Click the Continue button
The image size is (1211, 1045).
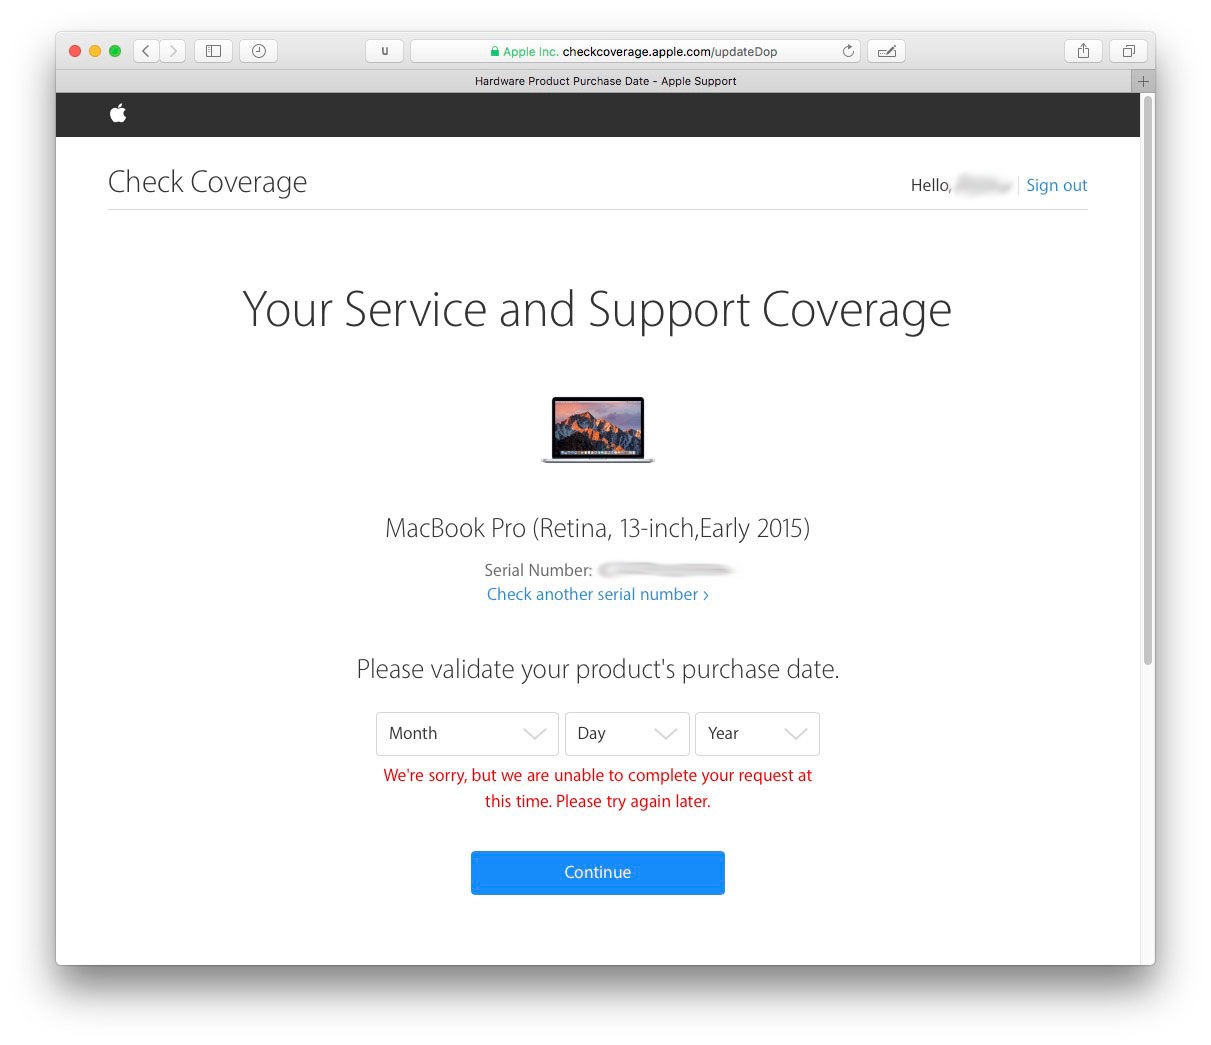pos(598,872)
